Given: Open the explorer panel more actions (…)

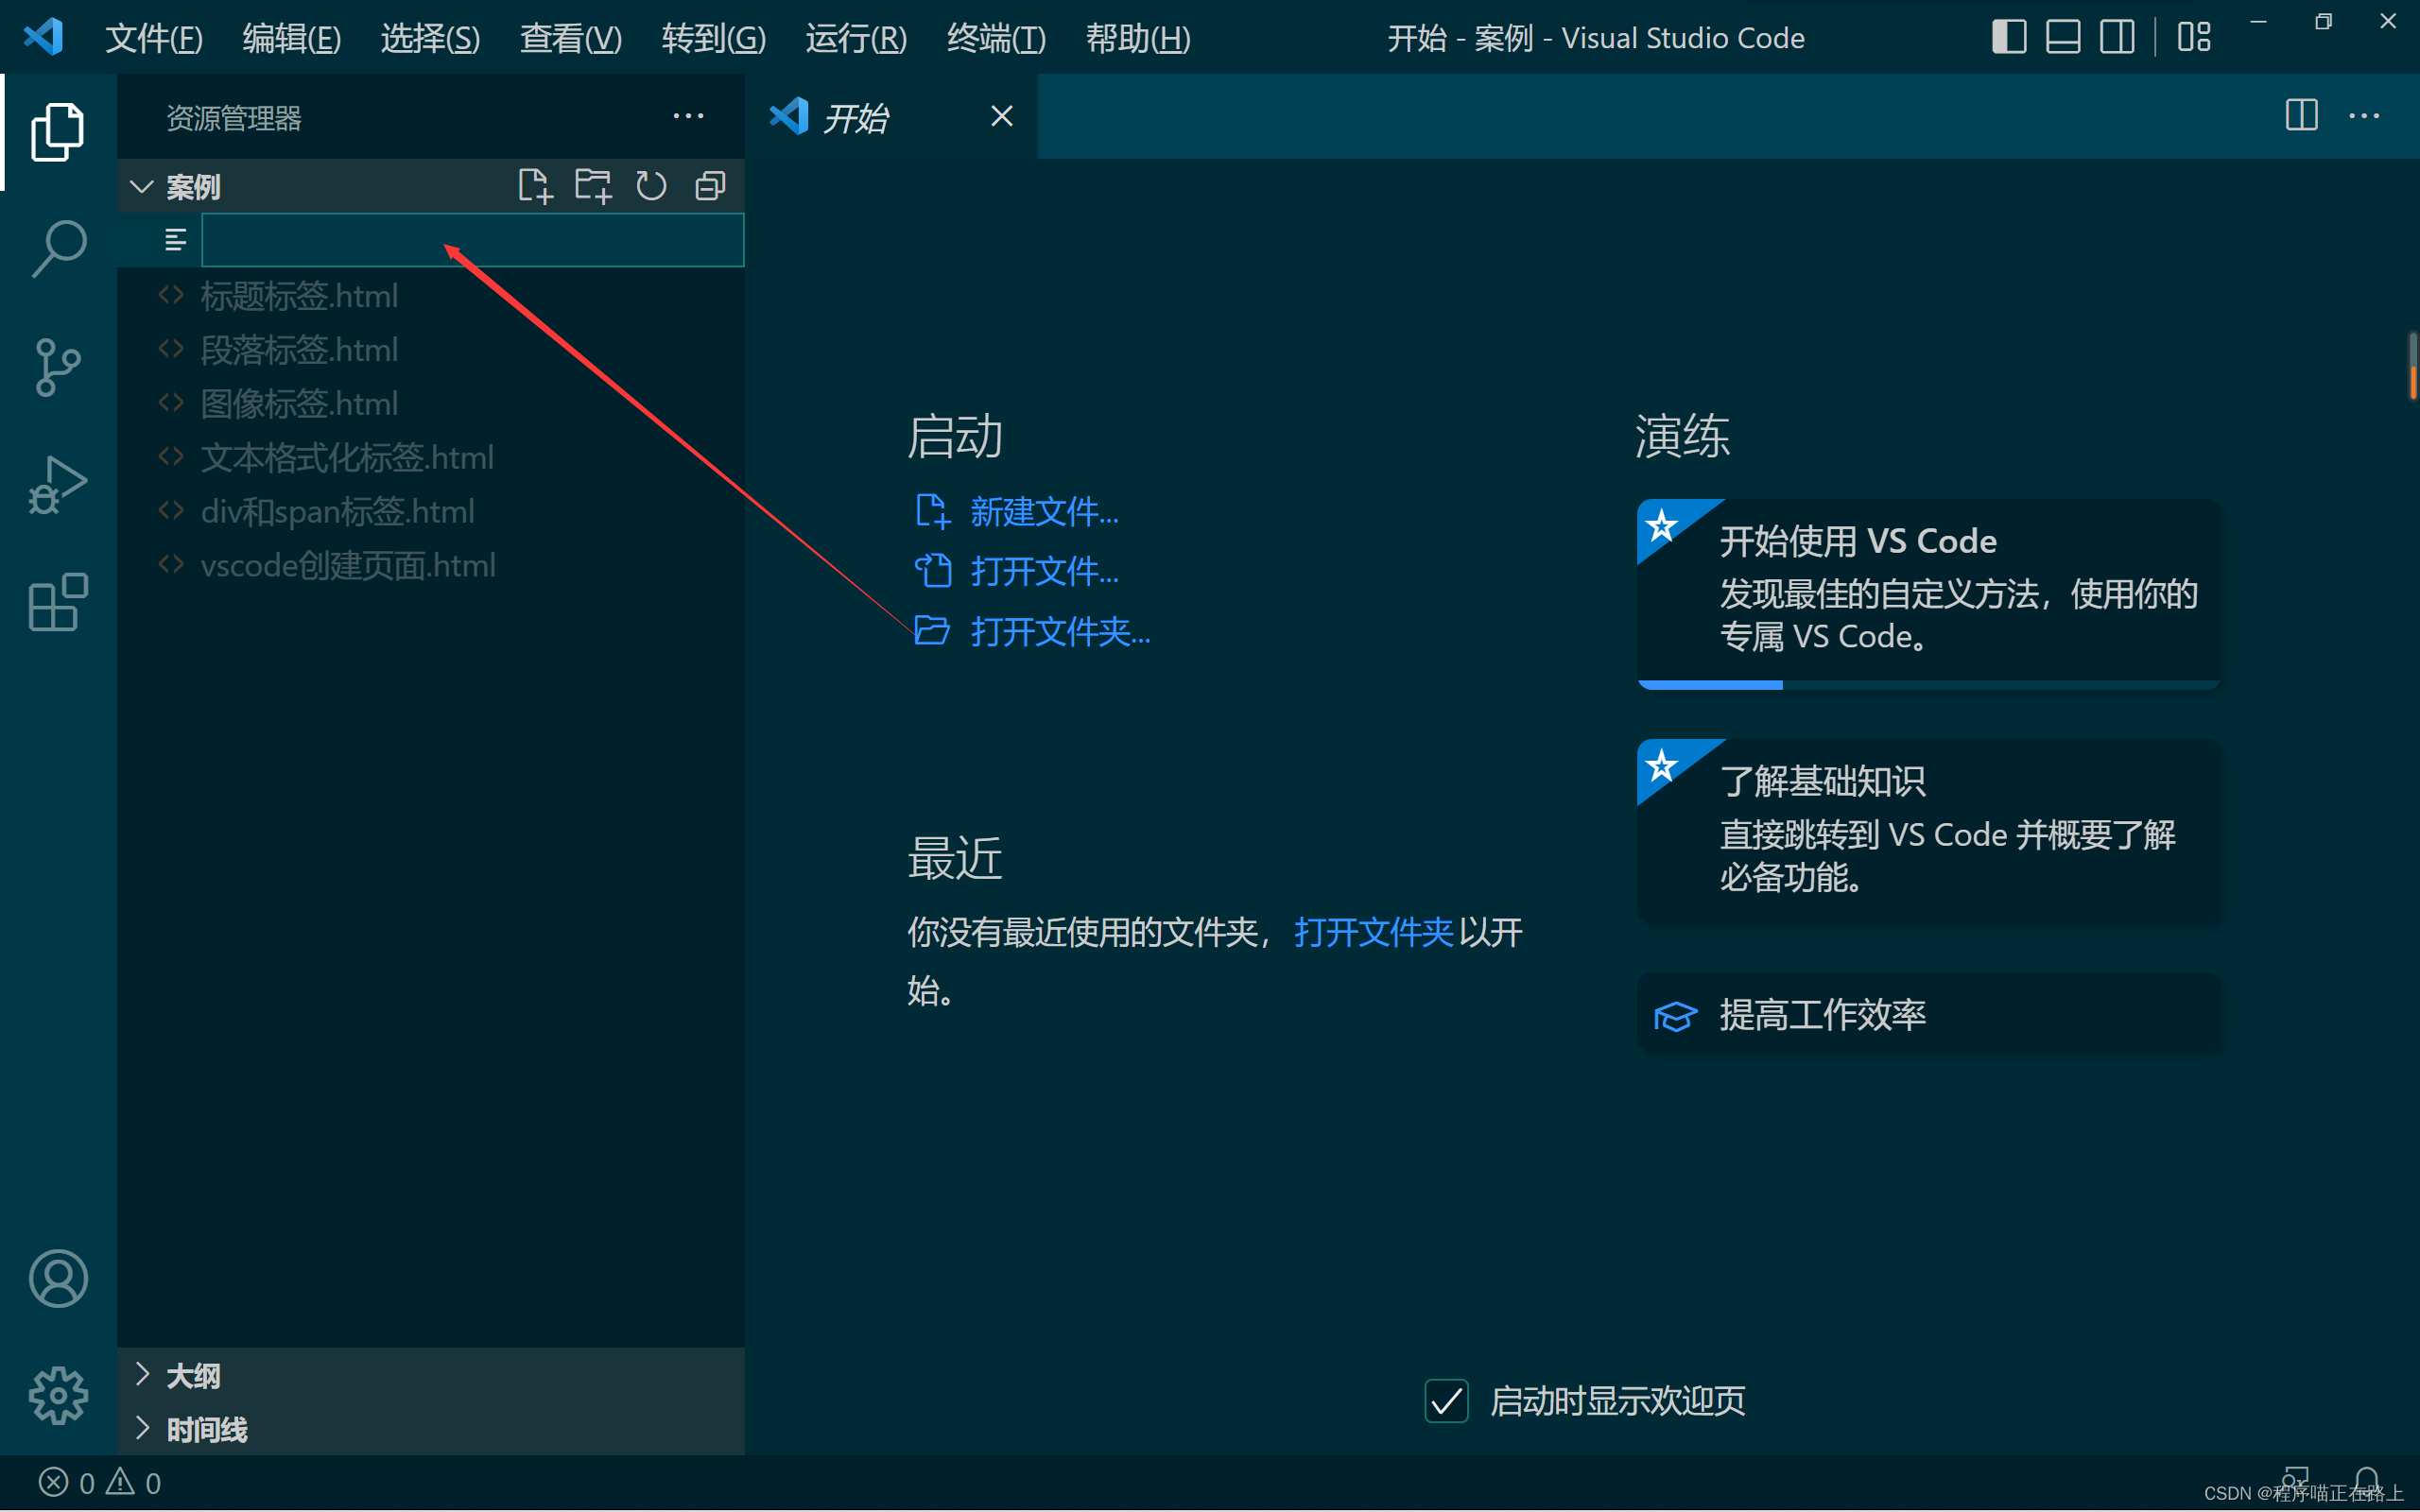Looking at the screenshot, I should tap(688, 117).
